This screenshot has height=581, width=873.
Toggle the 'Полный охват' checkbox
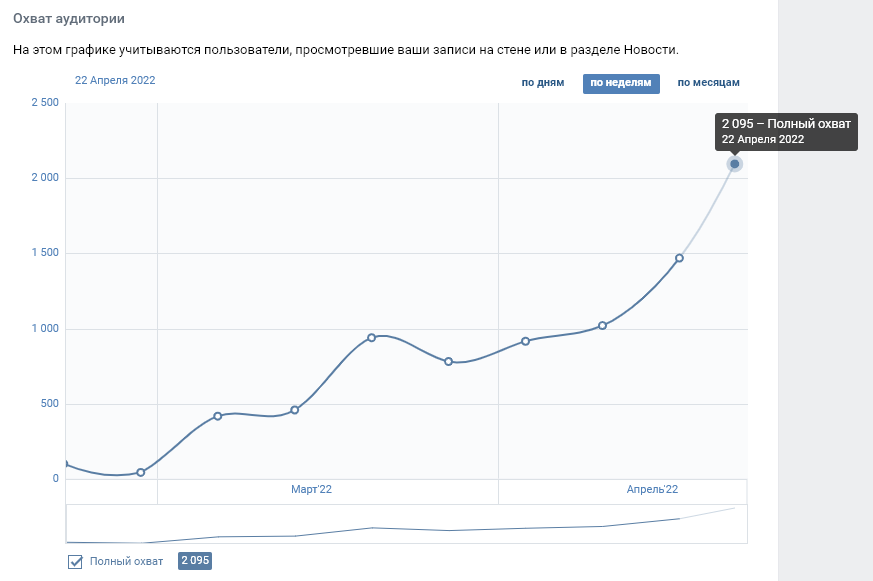pyautogui.click(x=75, y=562)
